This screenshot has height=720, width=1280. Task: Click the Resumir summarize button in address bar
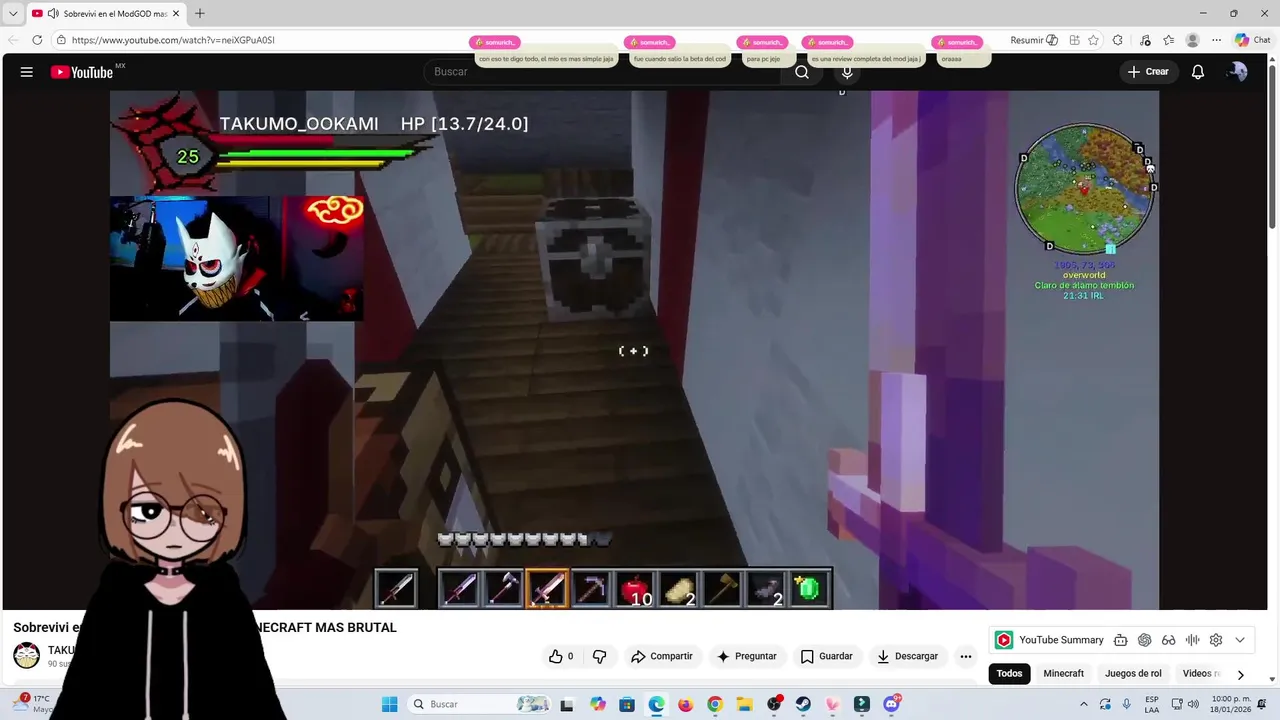(x=1034, y=40)
